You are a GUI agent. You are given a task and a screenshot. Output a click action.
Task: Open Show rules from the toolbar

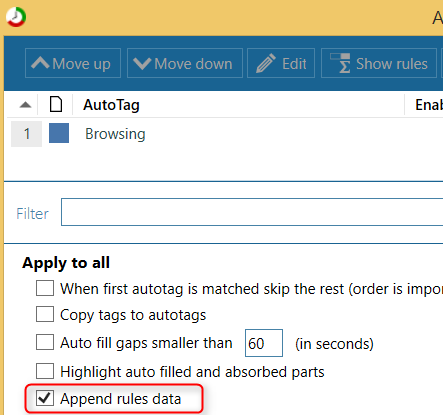(x=379, y=63)
